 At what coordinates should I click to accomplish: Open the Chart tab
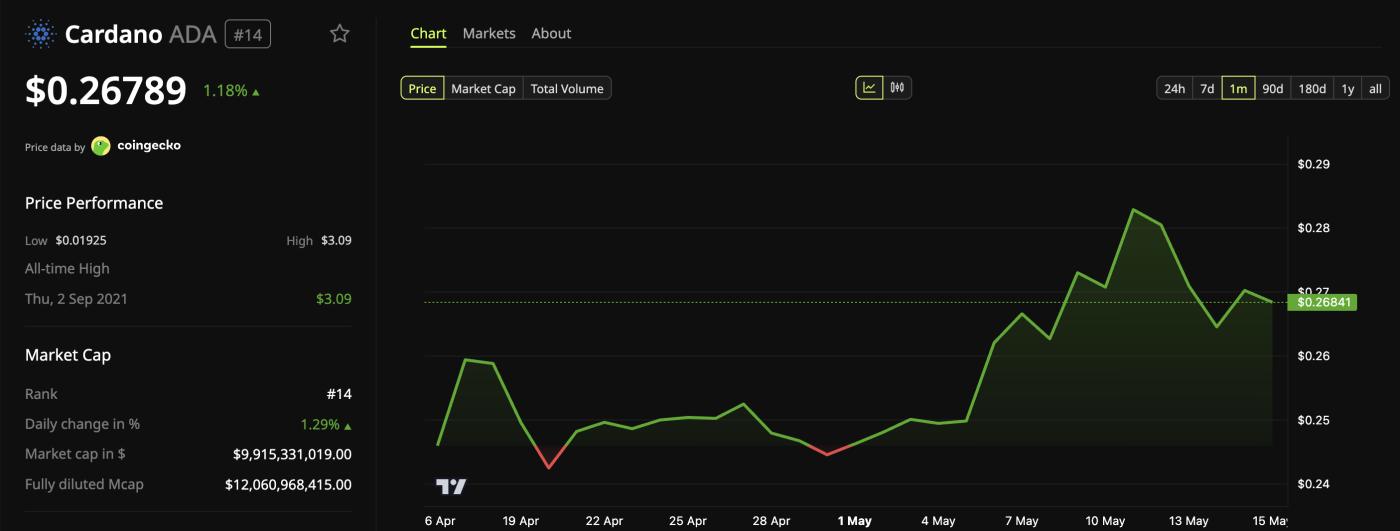coord(428,33)
